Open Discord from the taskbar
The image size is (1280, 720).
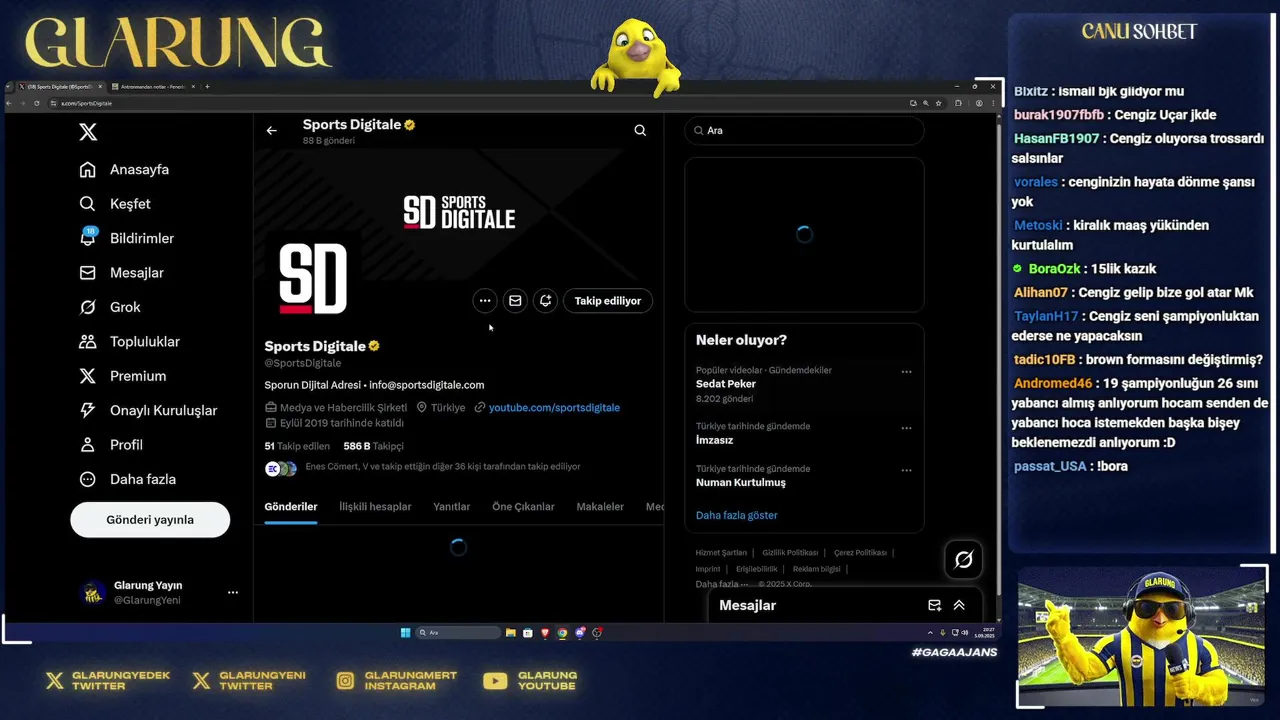pos(580,632)
